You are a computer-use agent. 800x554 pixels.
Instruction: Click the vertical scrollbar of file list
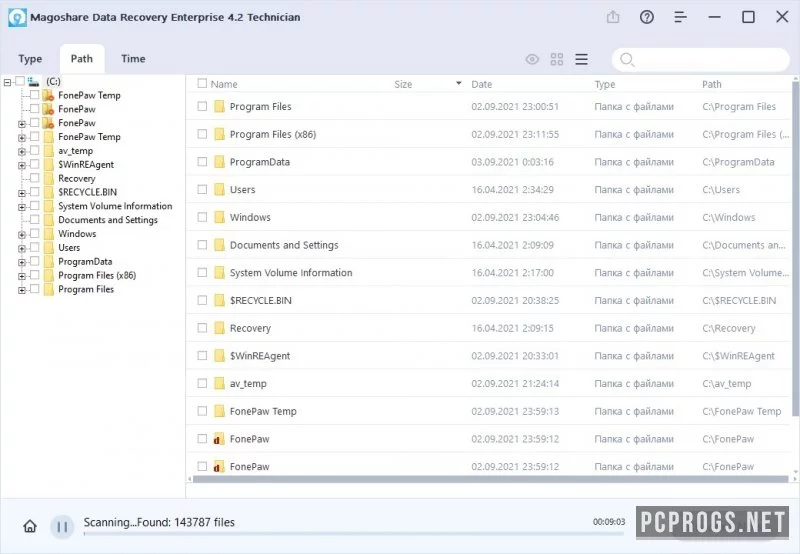795,249
